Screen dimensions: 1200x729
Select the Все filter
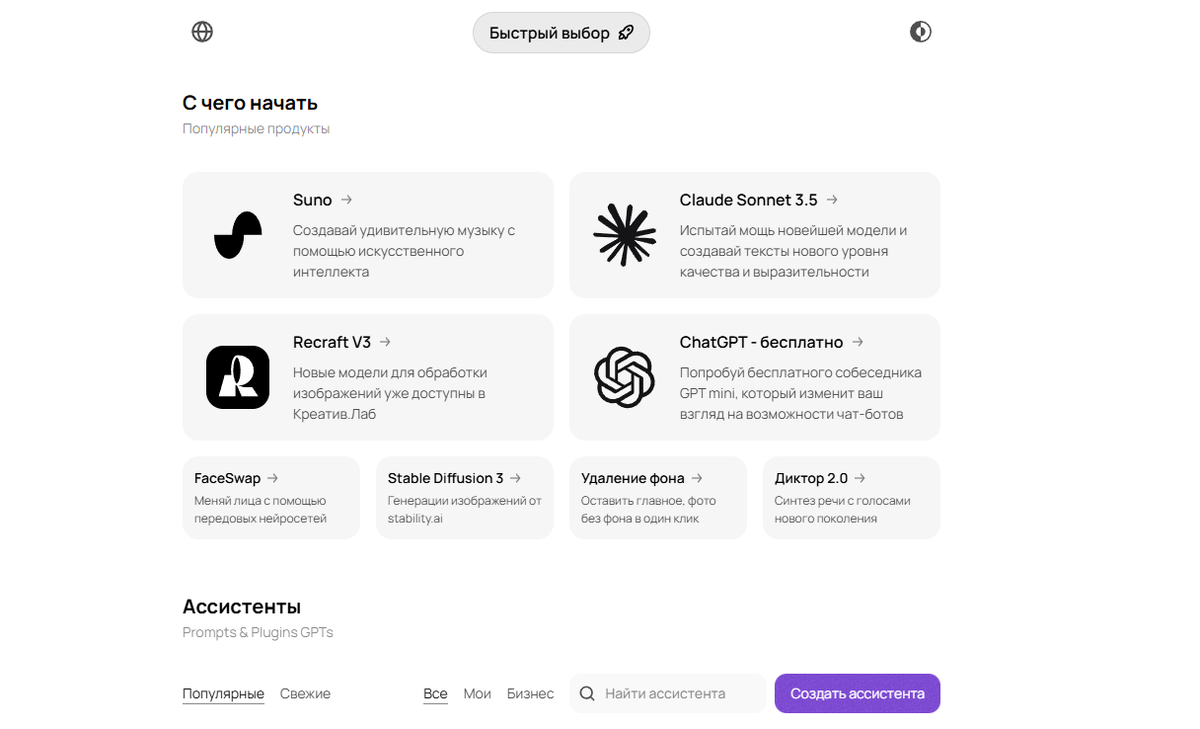tap(435, 693)
